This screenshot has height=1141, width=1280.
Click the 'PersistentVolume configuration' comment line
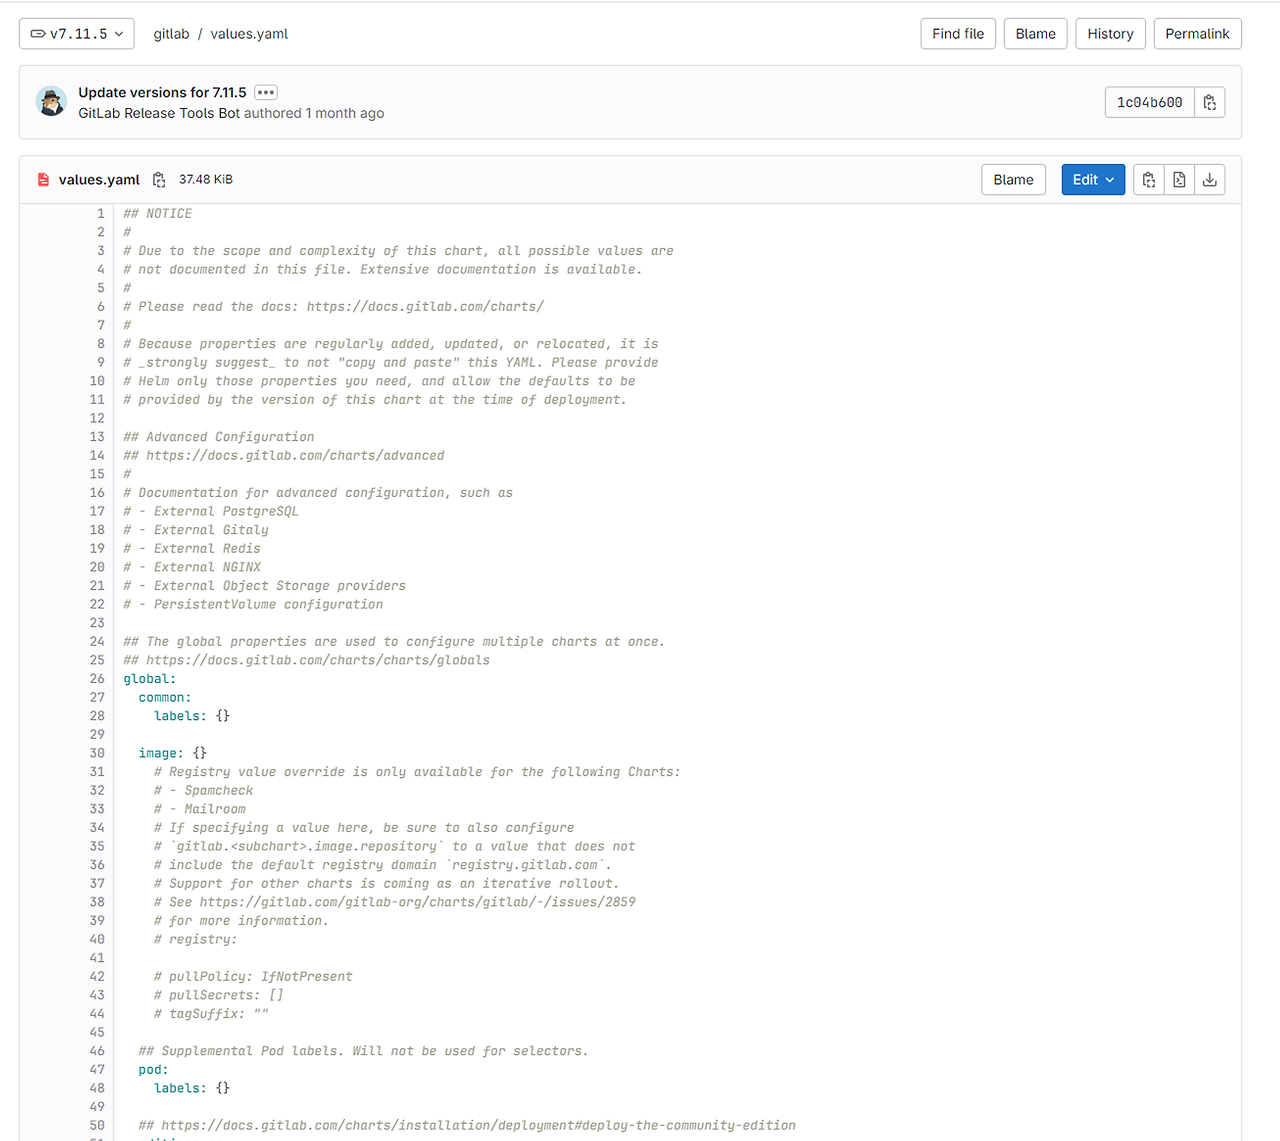click(253, 604)
